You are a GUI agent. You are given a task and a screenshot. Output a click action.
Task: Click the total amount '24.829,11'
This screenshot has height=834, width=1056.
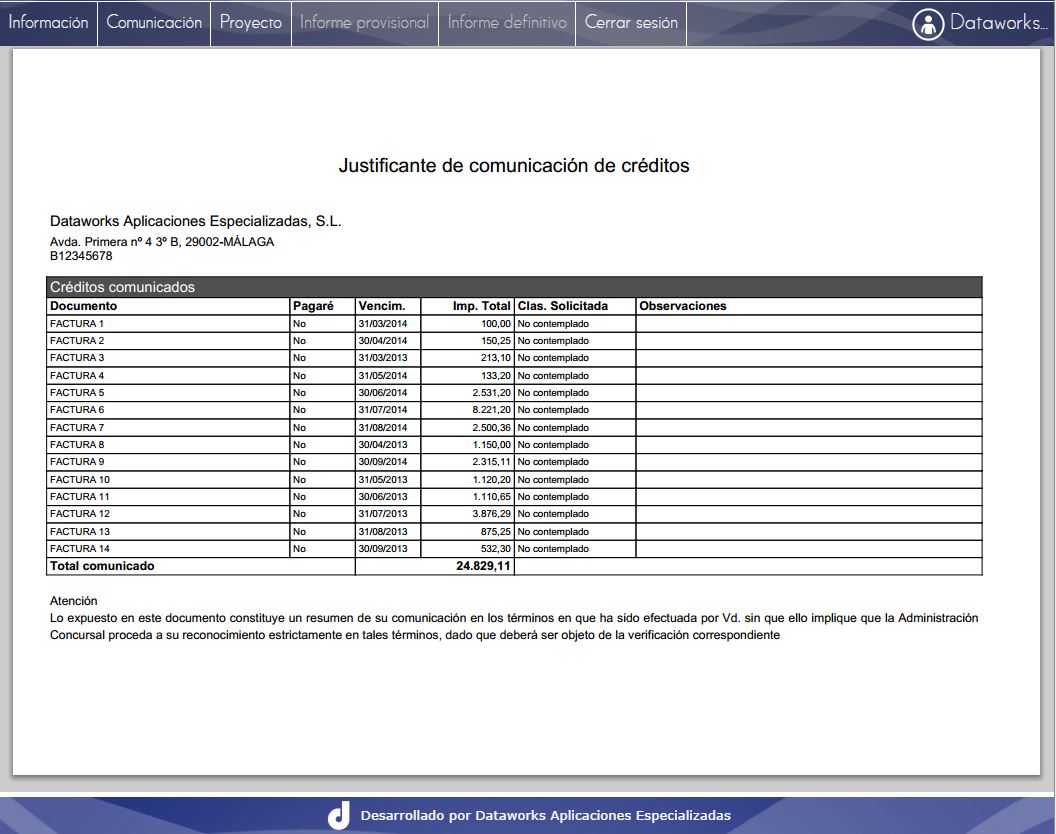pos(483,566)
